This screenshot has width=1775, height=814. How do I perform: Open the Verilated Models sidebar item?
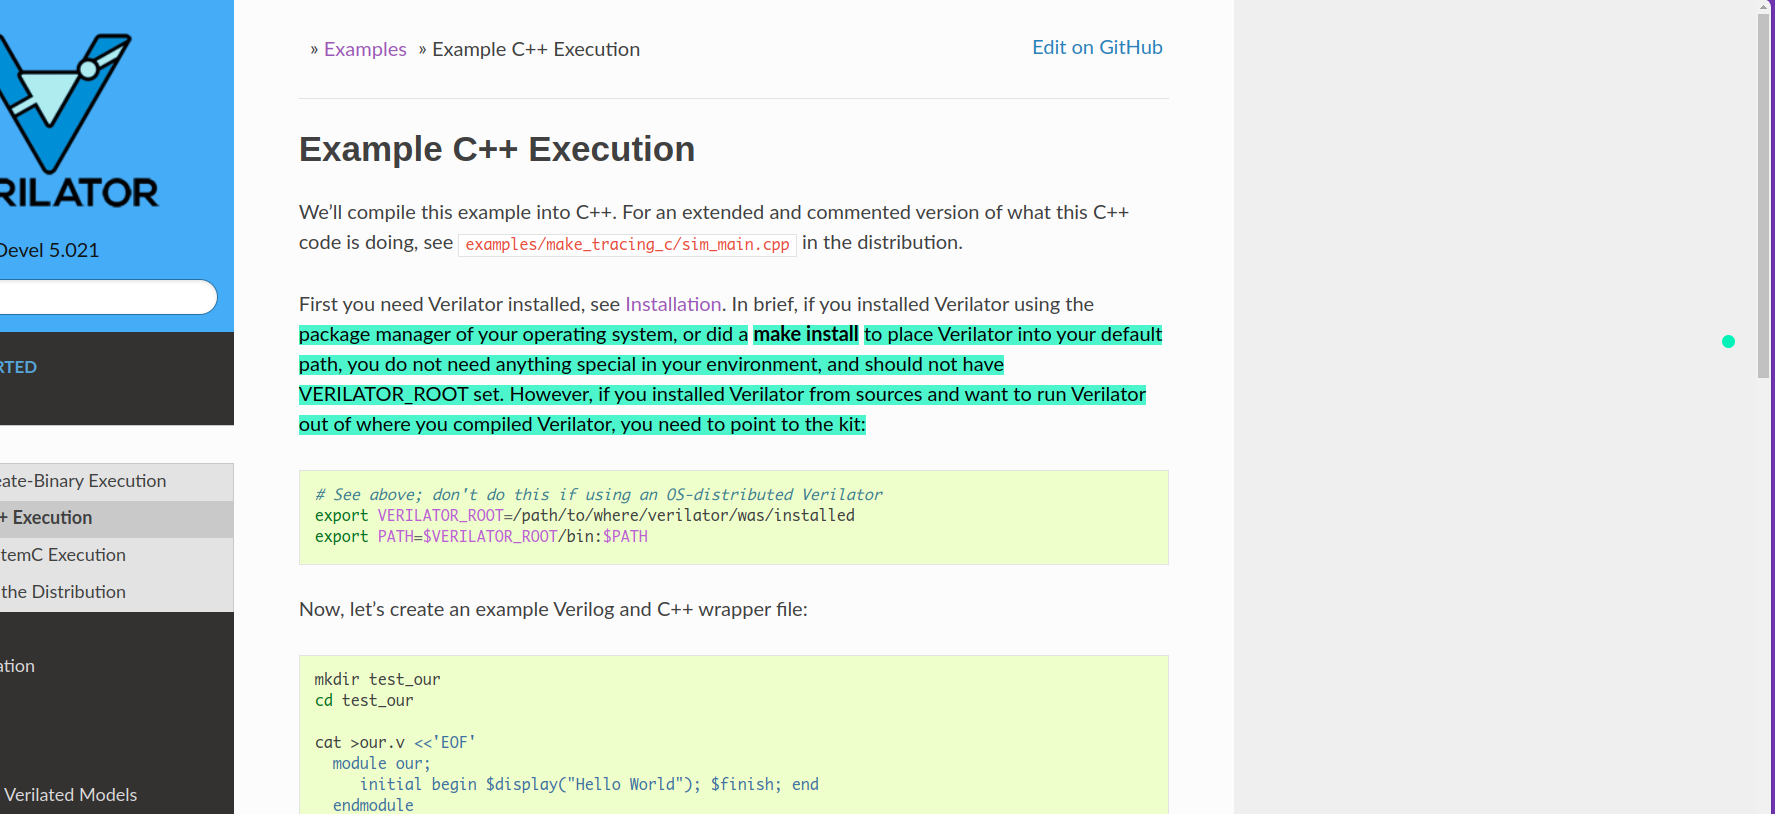point(70,795)
